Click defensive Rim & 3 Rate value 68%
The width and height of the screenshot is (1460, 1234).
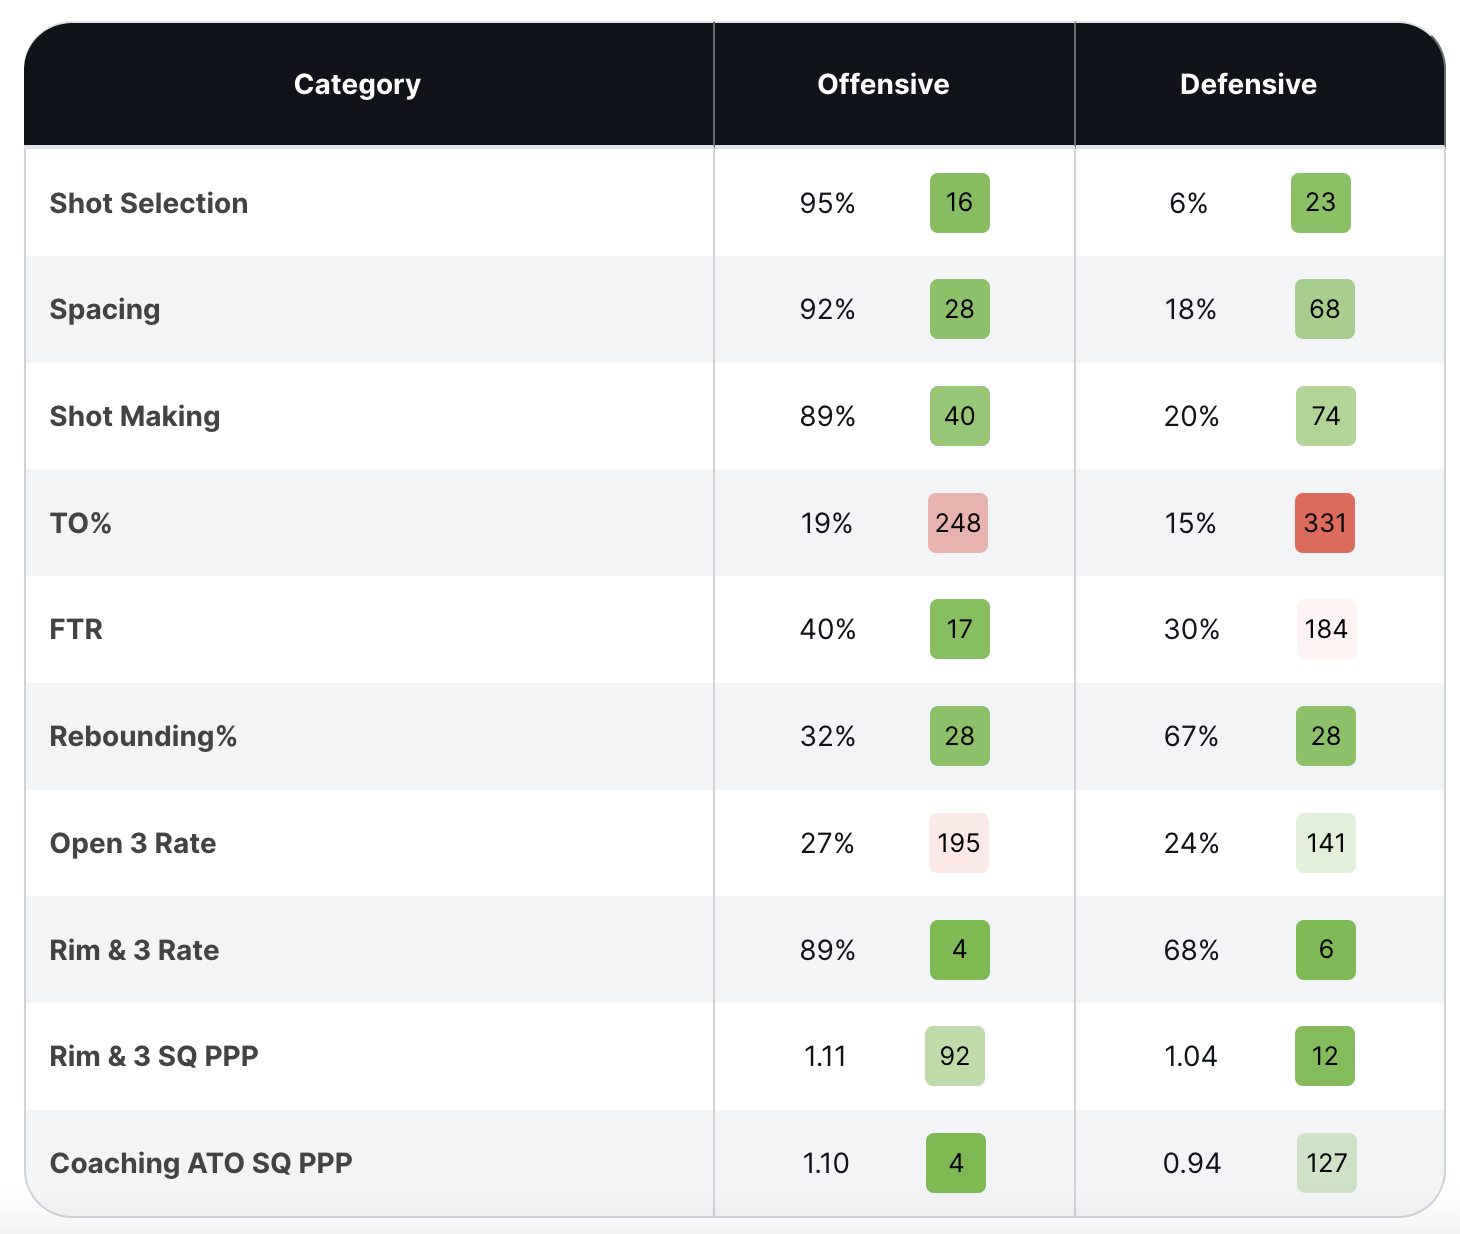pos(1191,950)
